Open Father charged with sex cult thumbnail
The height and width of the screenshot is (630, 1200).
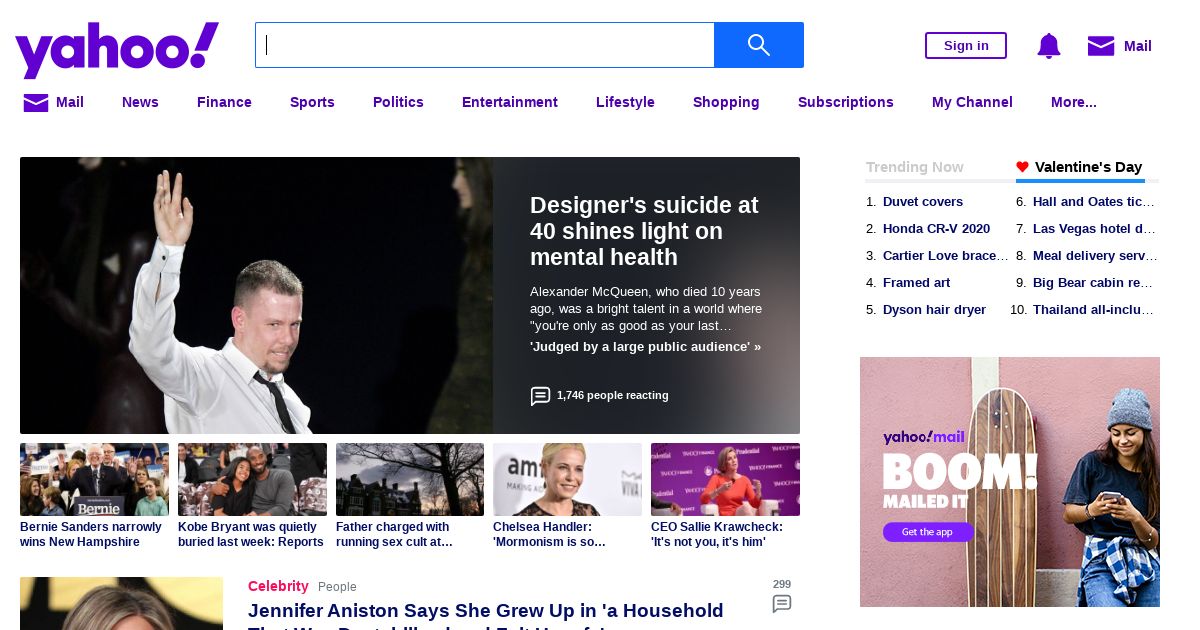coord(410,480)
